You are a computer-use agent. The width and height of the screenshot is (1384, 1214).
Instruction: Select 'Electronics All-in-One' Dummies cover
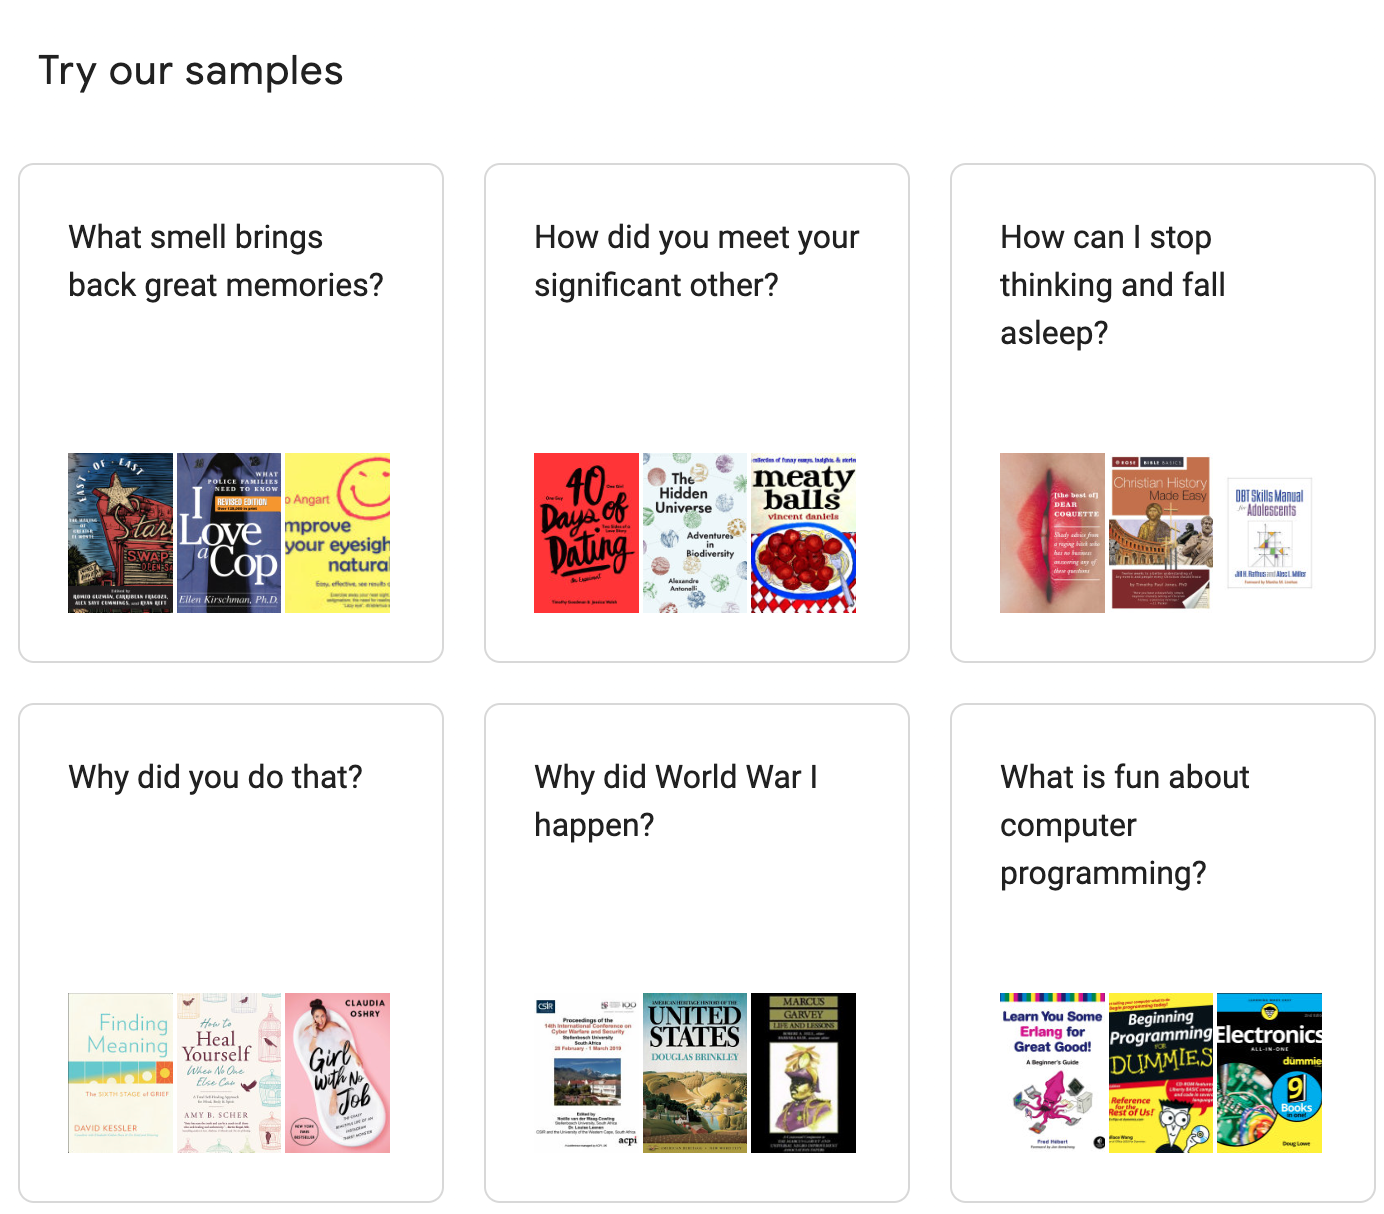point(1269,1073)
